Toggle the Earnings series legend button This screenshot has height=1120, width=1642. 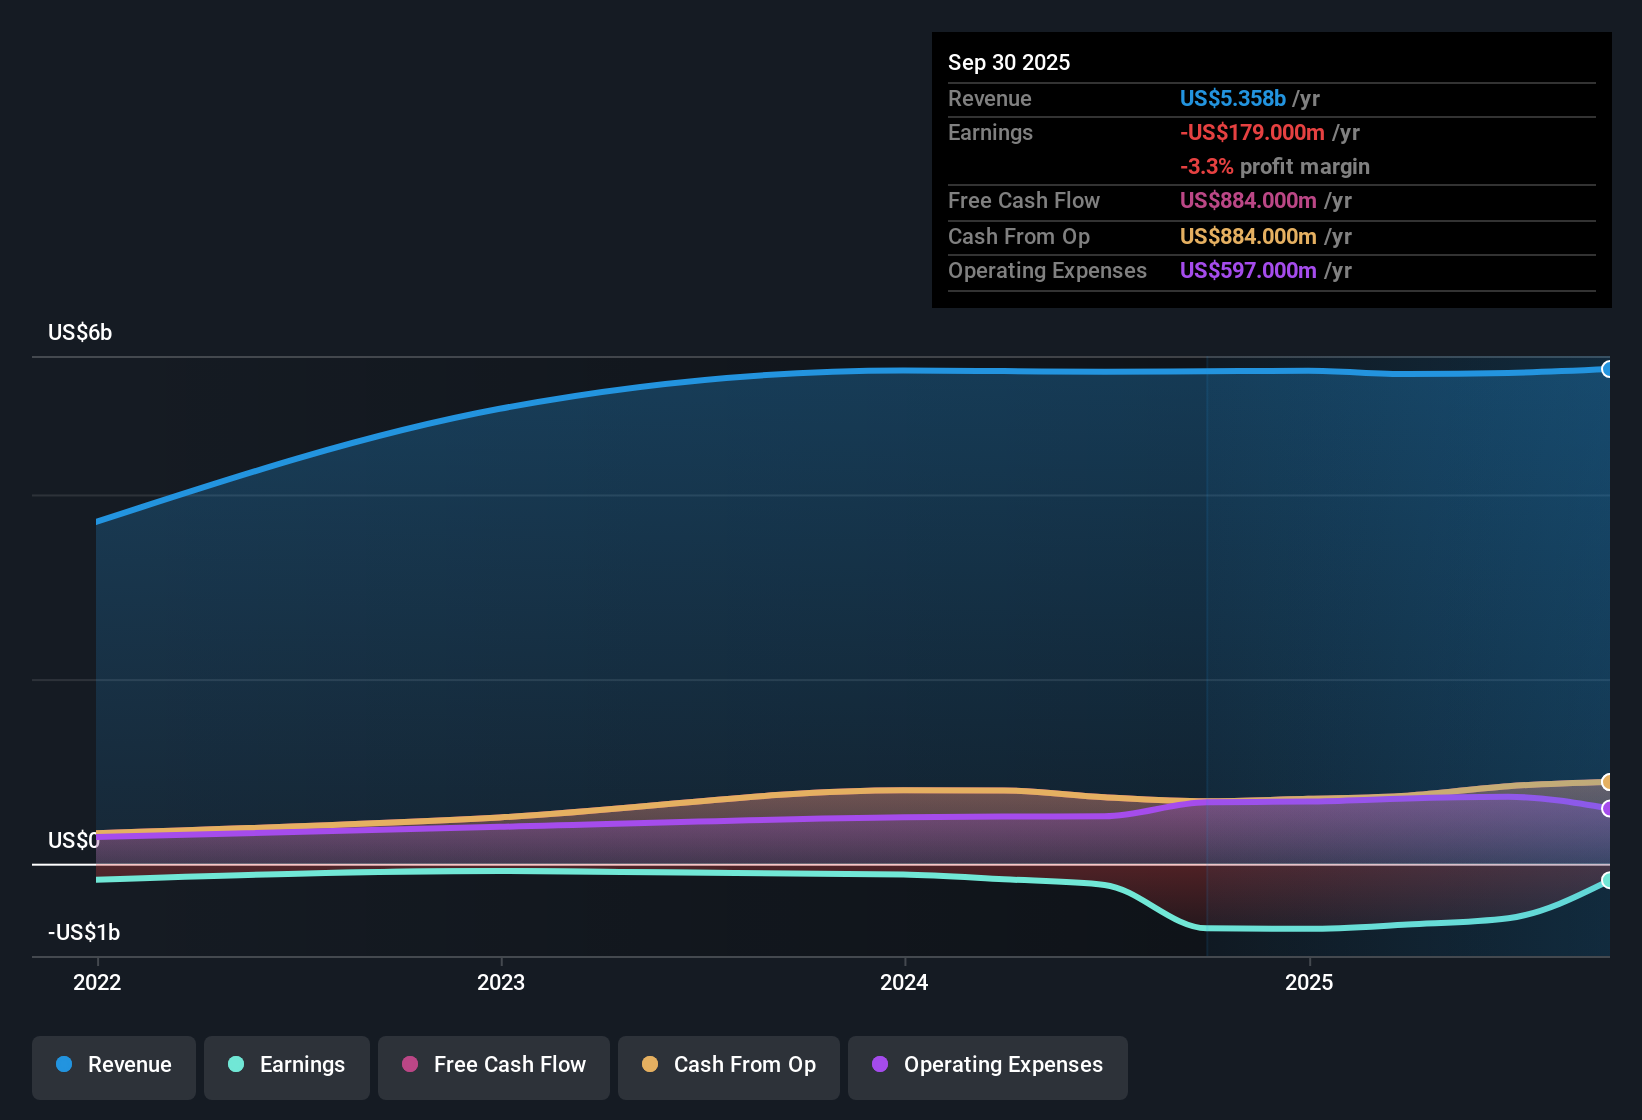pyautogui.click(x=287, y=1068)
